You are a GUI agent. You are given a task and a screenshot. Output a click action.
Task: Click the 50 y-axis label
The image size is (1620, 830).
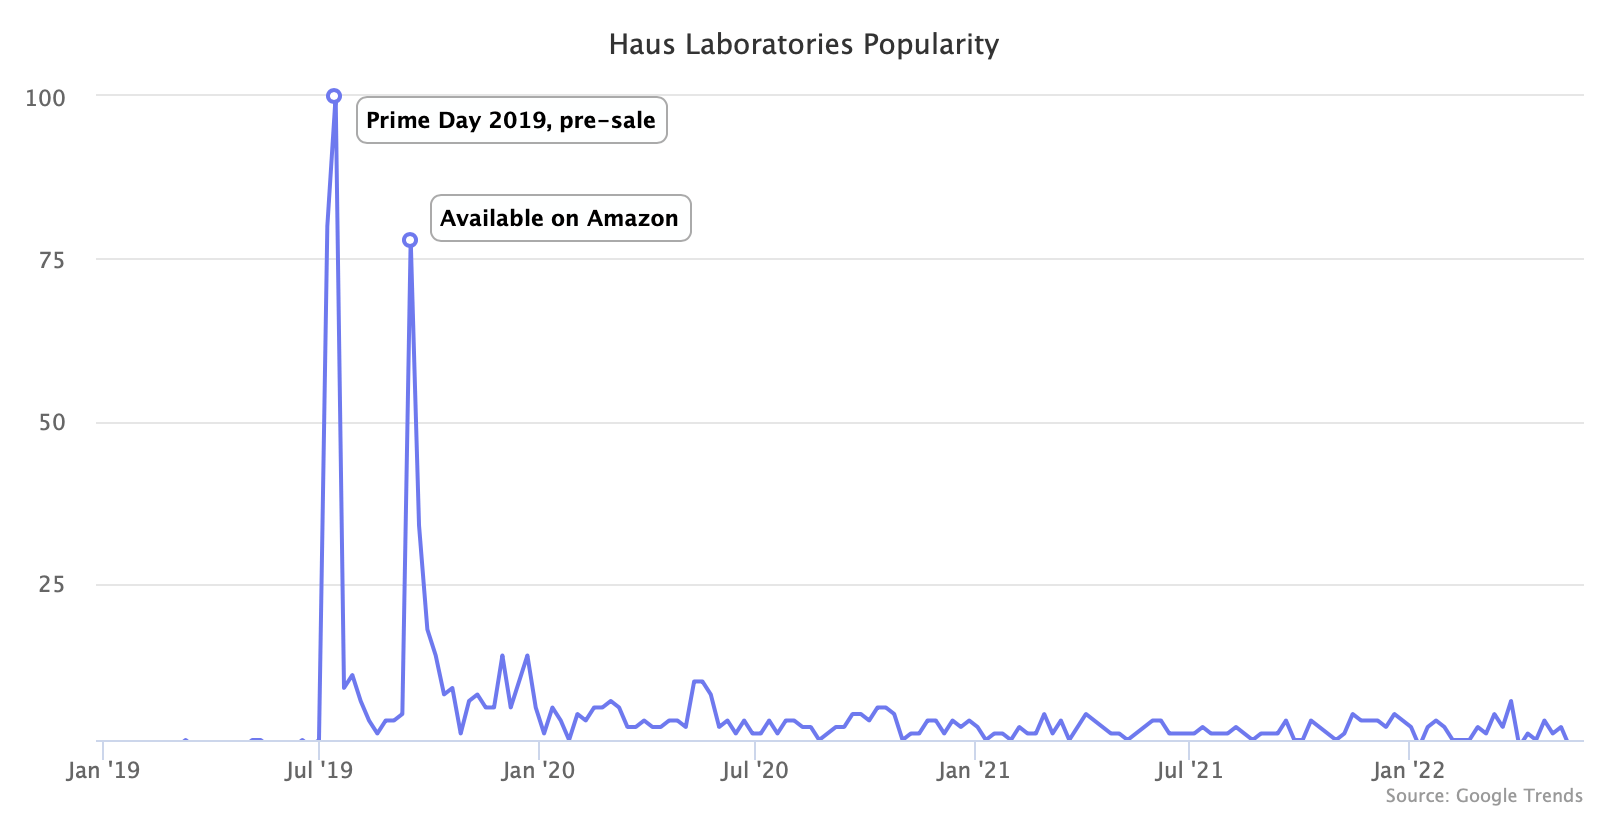pos(52,422)
